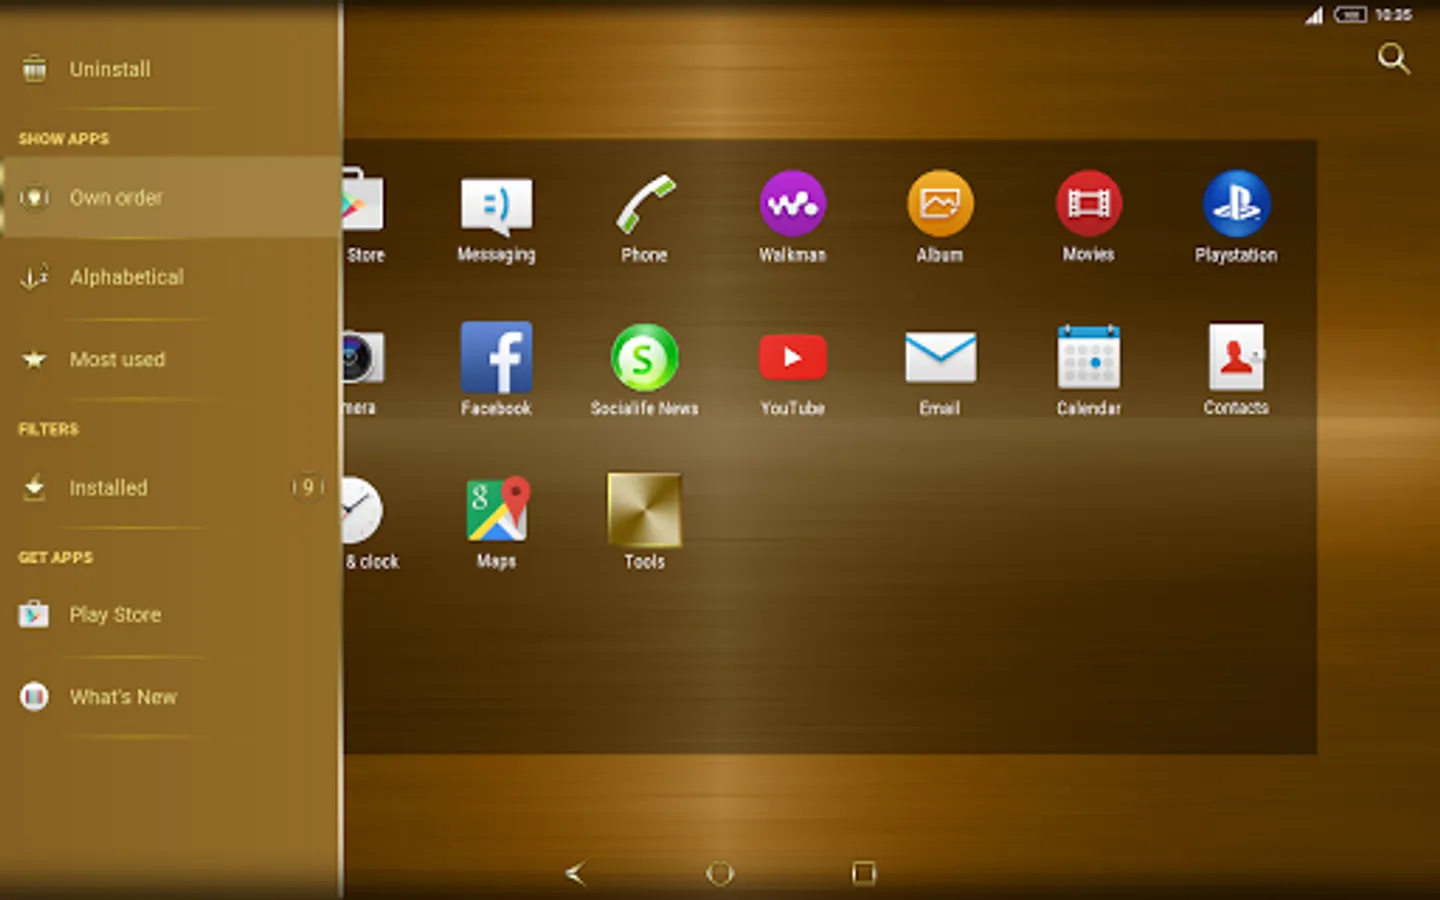Filter by Installed apps
Image resolution: width=1440 pixels, height=900 pixels.
click(171, 488)
